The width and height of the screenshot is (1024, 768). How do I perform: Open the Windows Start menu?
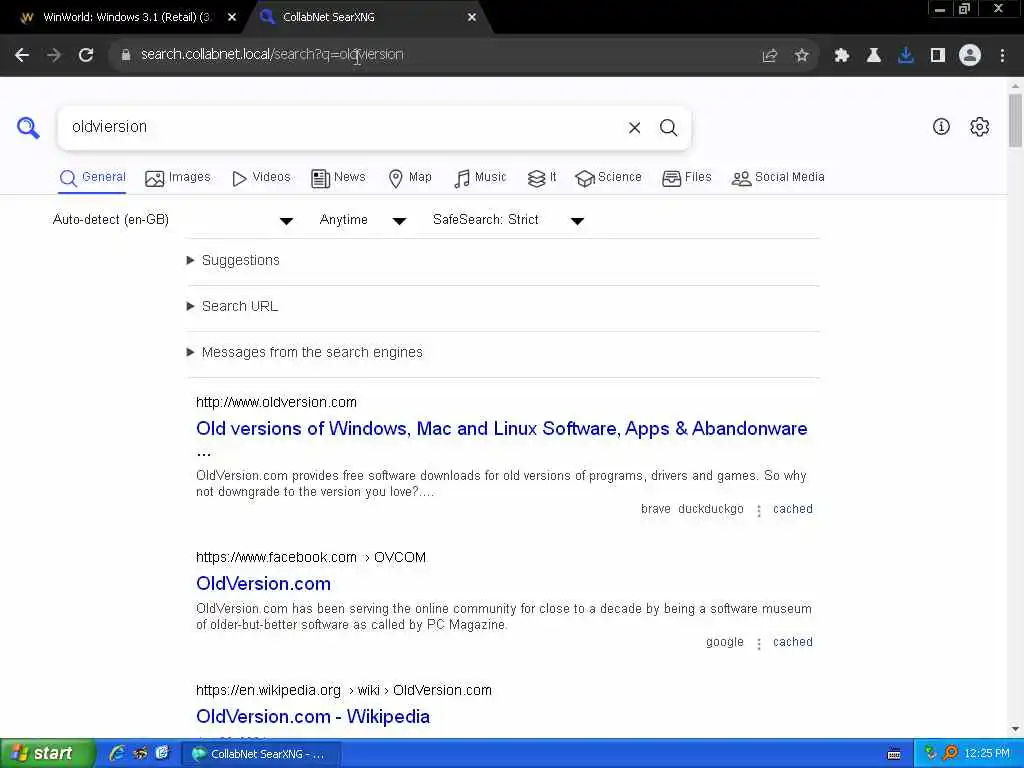click(x=47, y=754)
